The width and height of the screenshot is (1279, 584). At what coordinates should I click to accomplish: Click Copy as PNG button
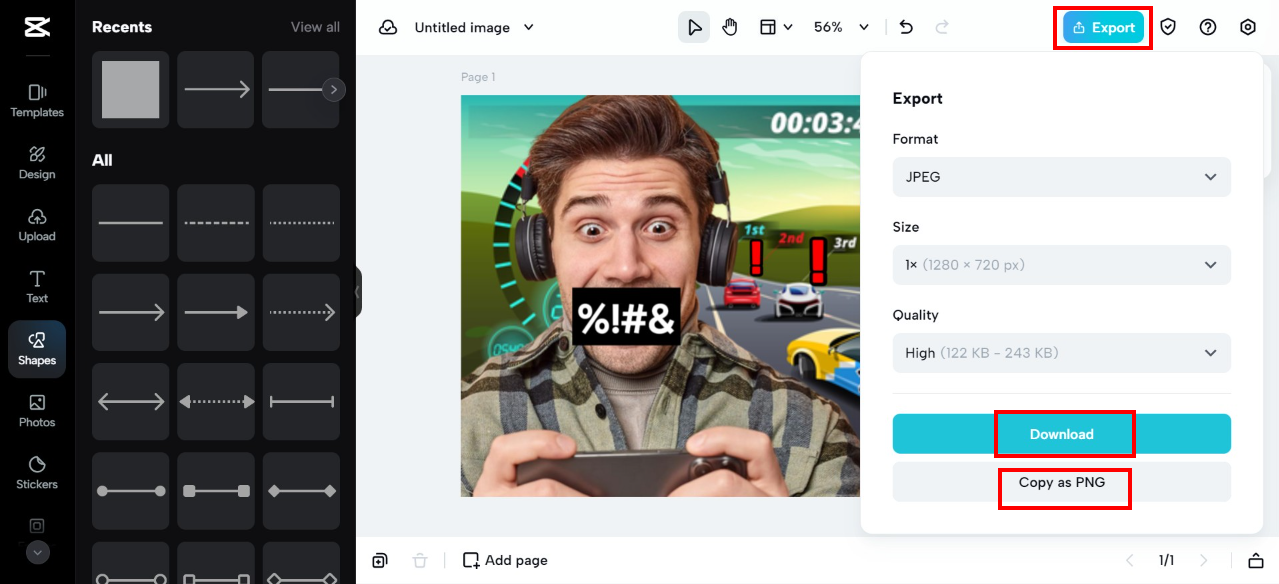(x=1062, y=482)
